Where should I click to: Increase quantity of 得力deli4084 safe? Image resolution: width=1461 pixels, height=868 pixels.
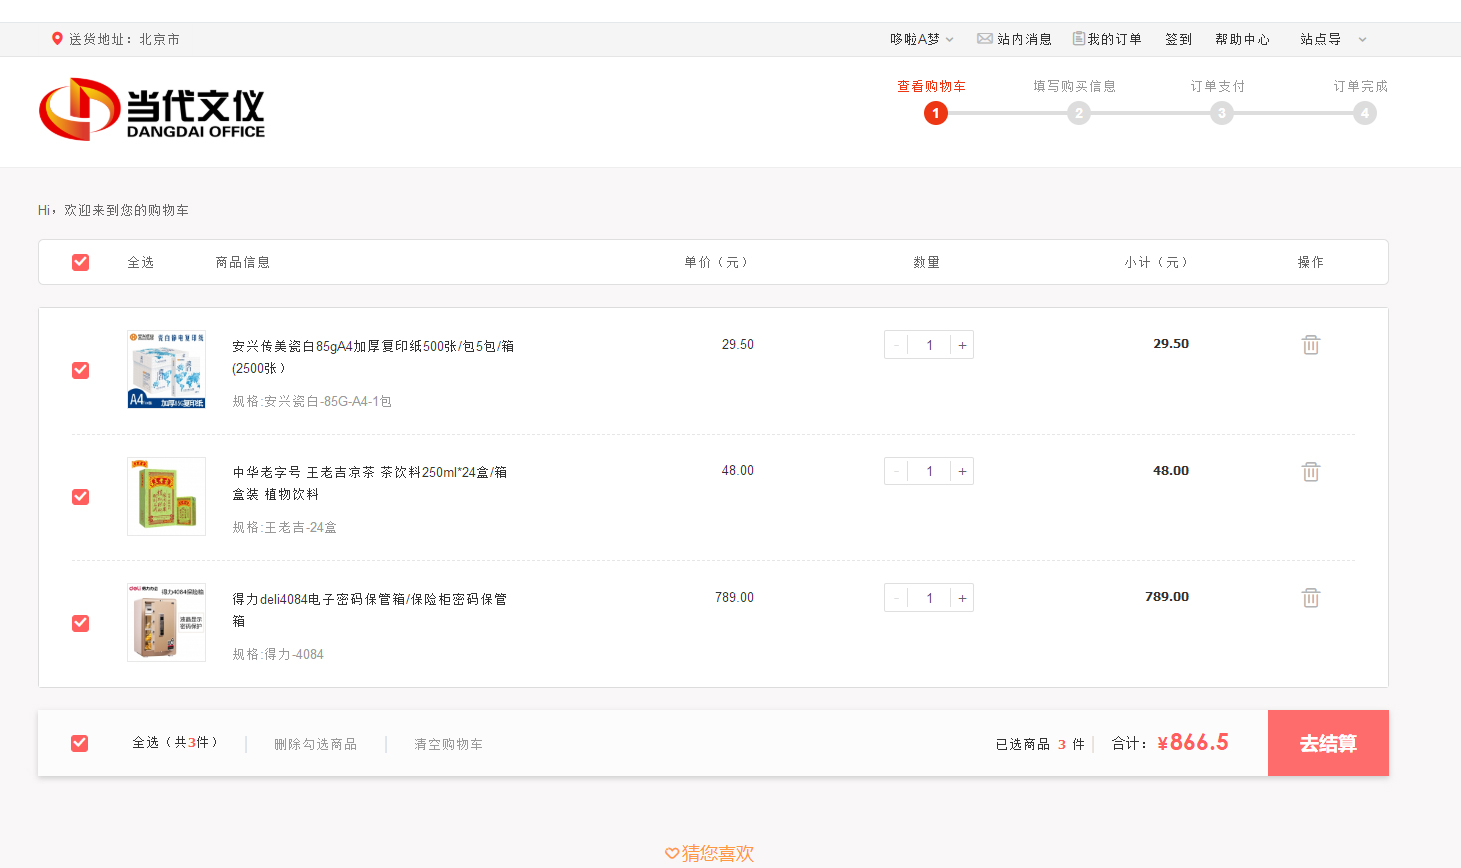click(962, 598)
